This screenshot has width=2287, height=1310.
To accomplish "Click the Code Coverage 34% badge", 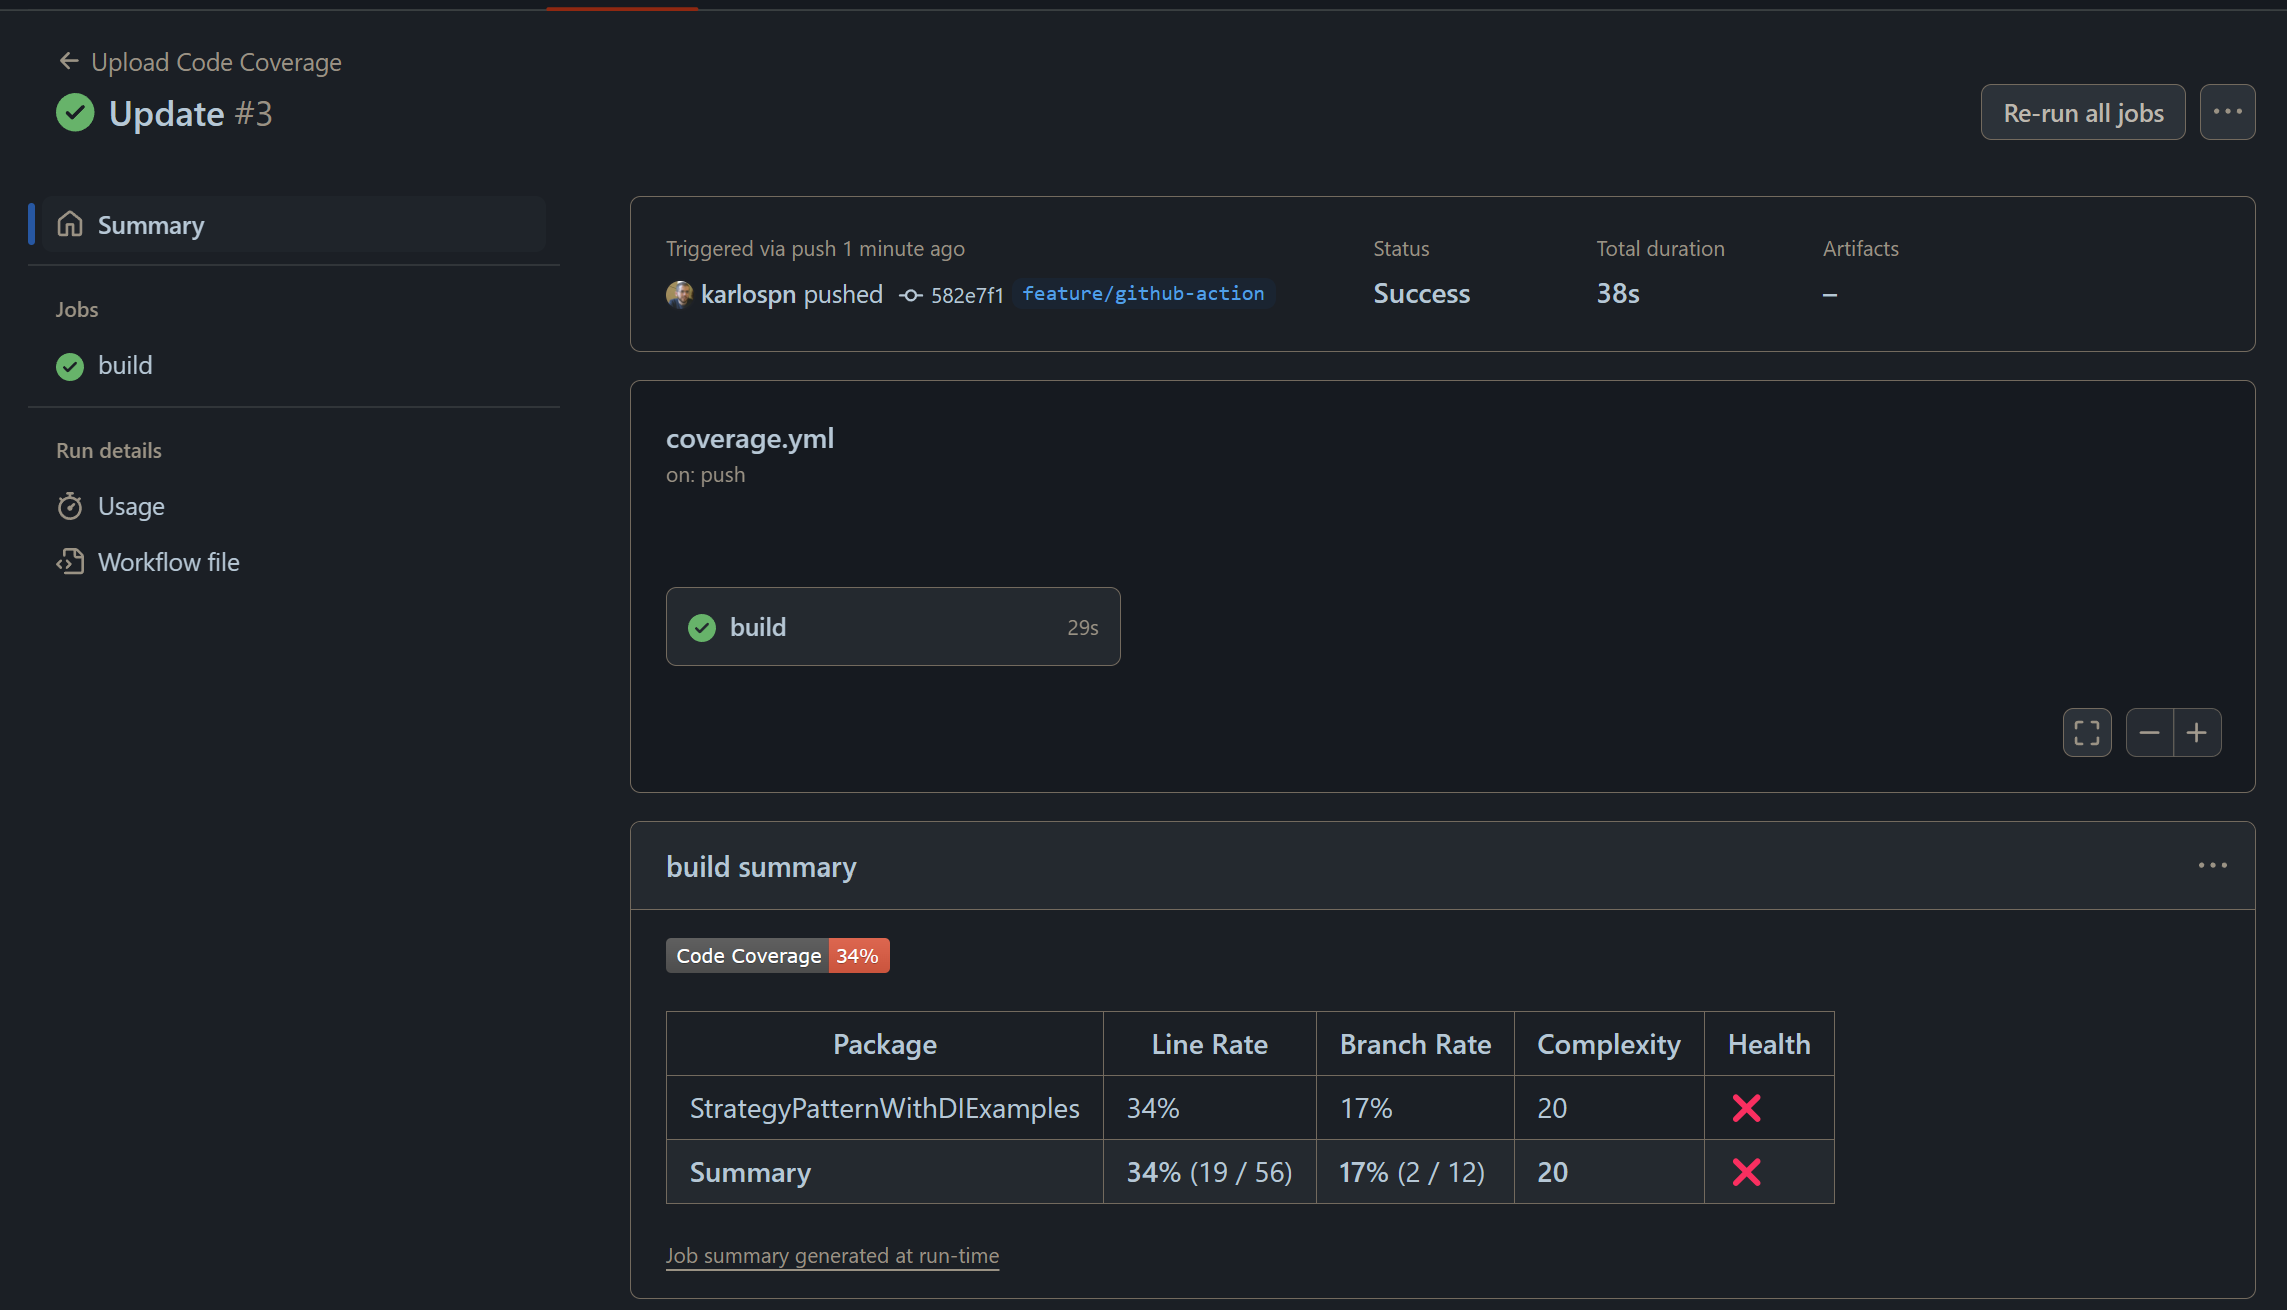I will tap(778, 955).
